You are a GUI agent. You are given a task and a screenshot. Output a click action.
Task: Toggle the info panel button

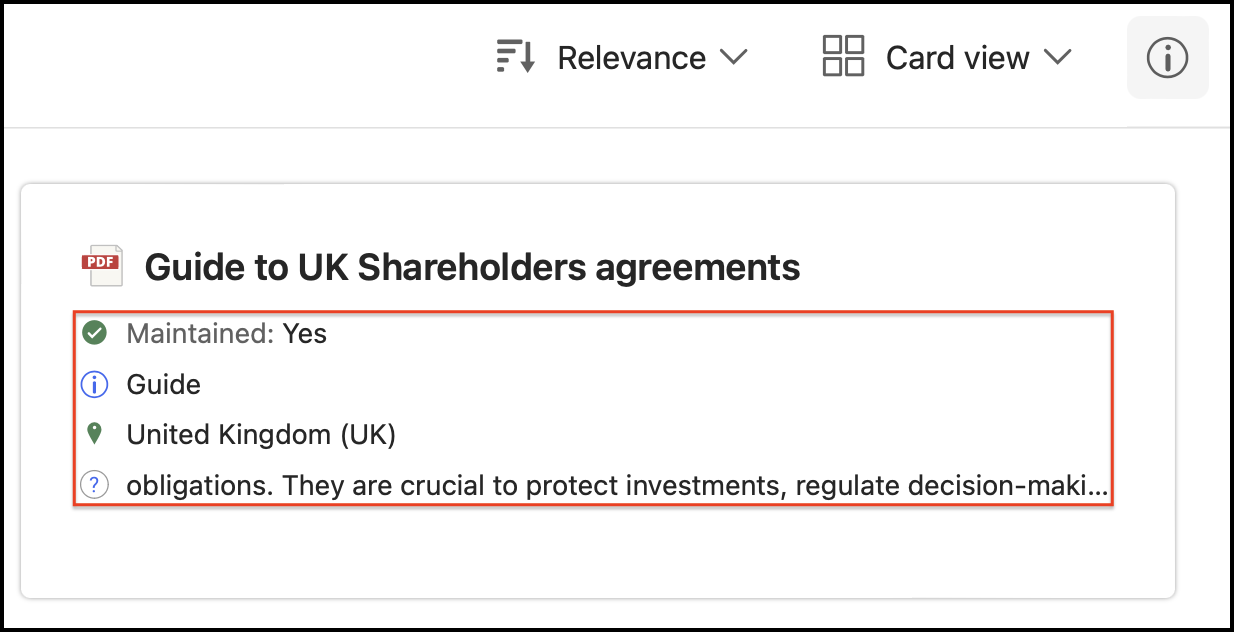tap(1167, 58)
